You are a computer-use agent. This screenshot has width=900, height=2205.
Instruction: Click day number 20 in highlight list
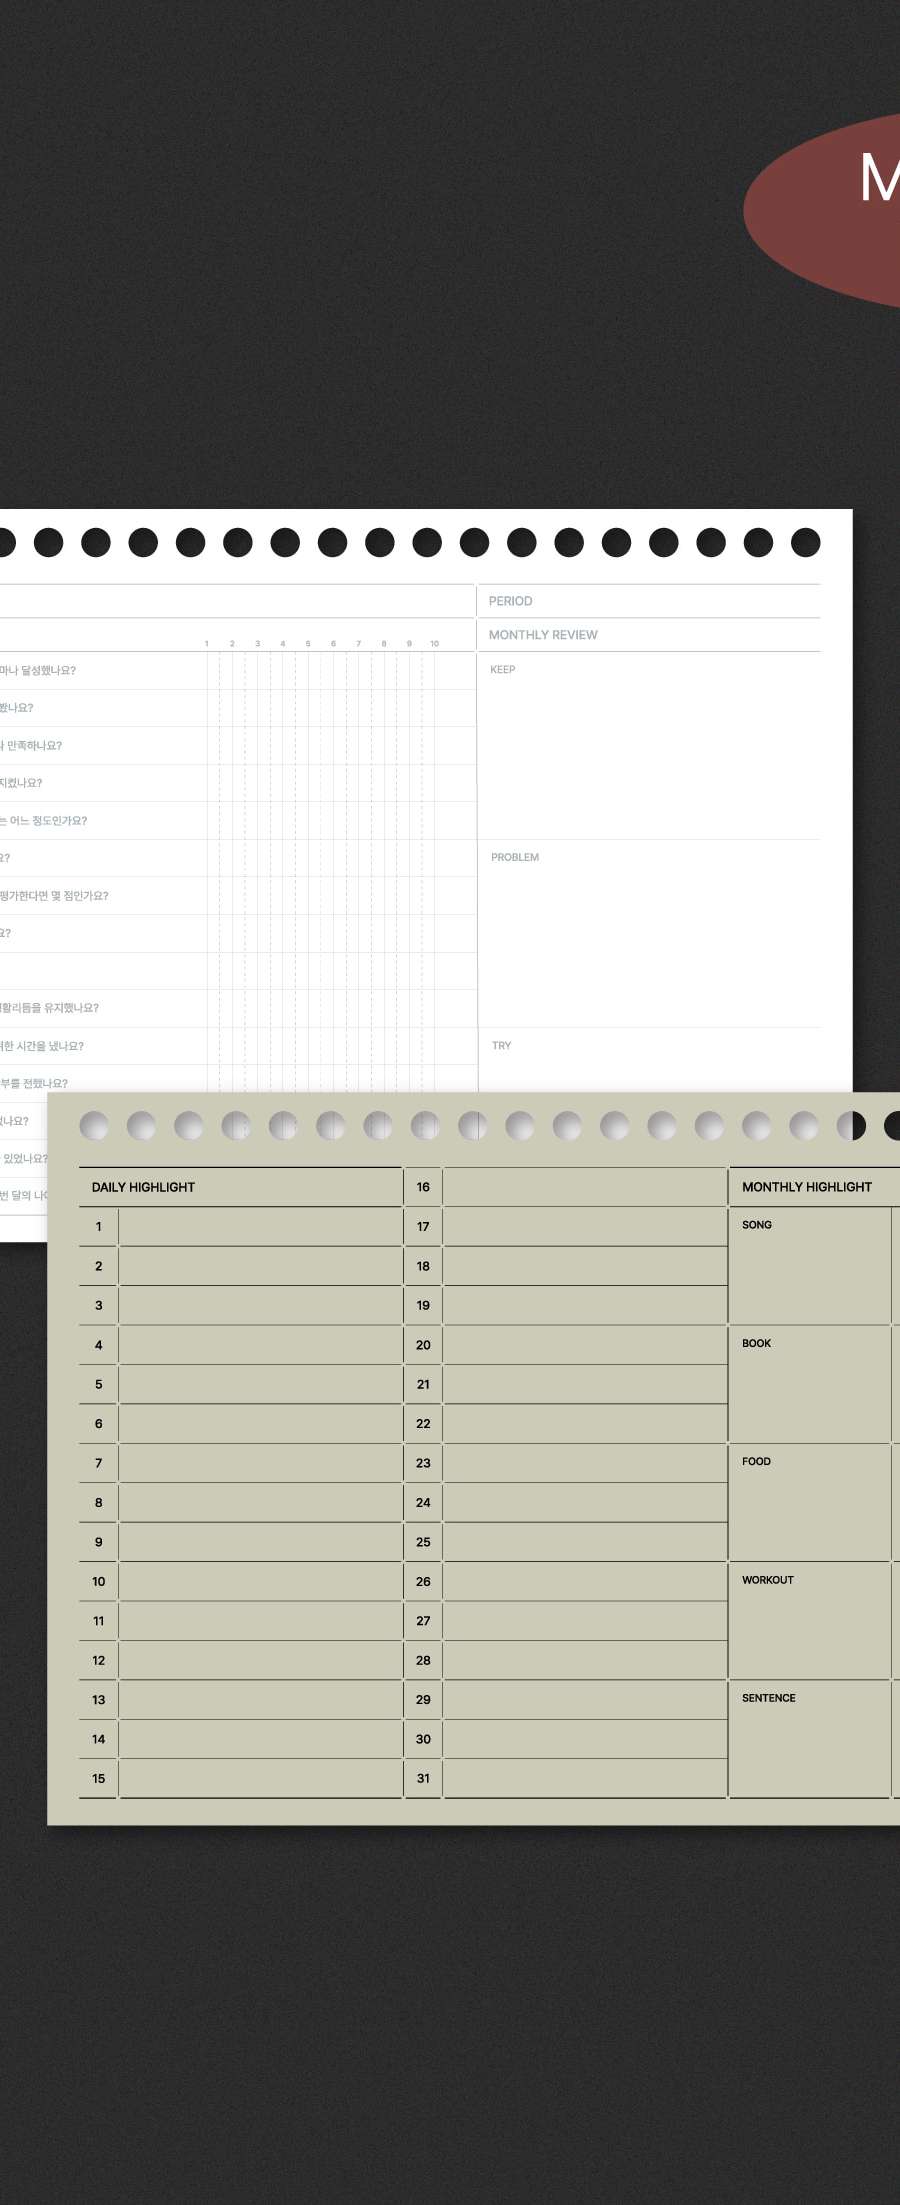[423, 1345]
